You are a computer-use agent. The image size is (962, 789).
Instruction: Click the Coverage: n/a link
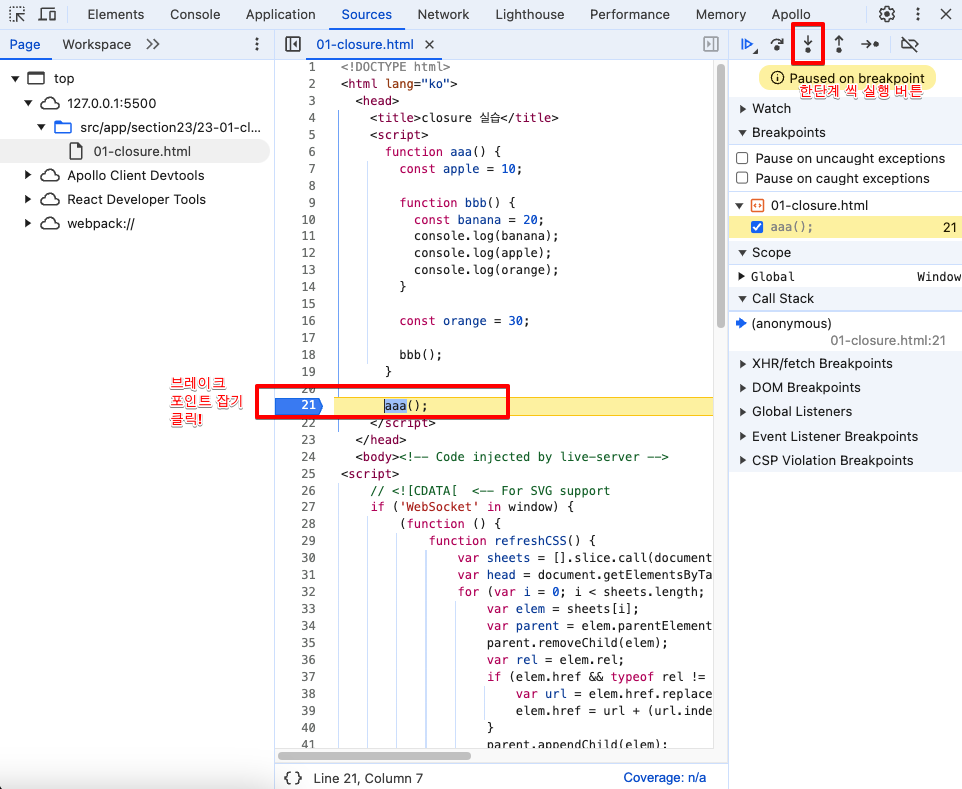pos(664,777)
